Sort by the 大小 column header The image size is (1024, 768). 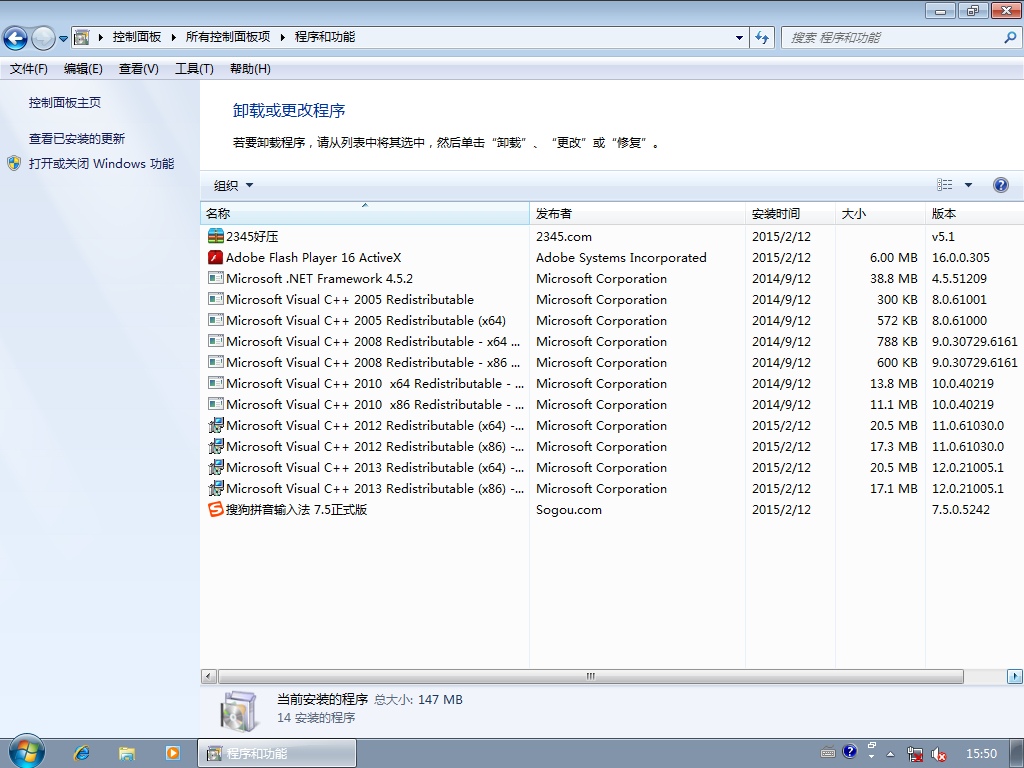click(x=880, y=214)
